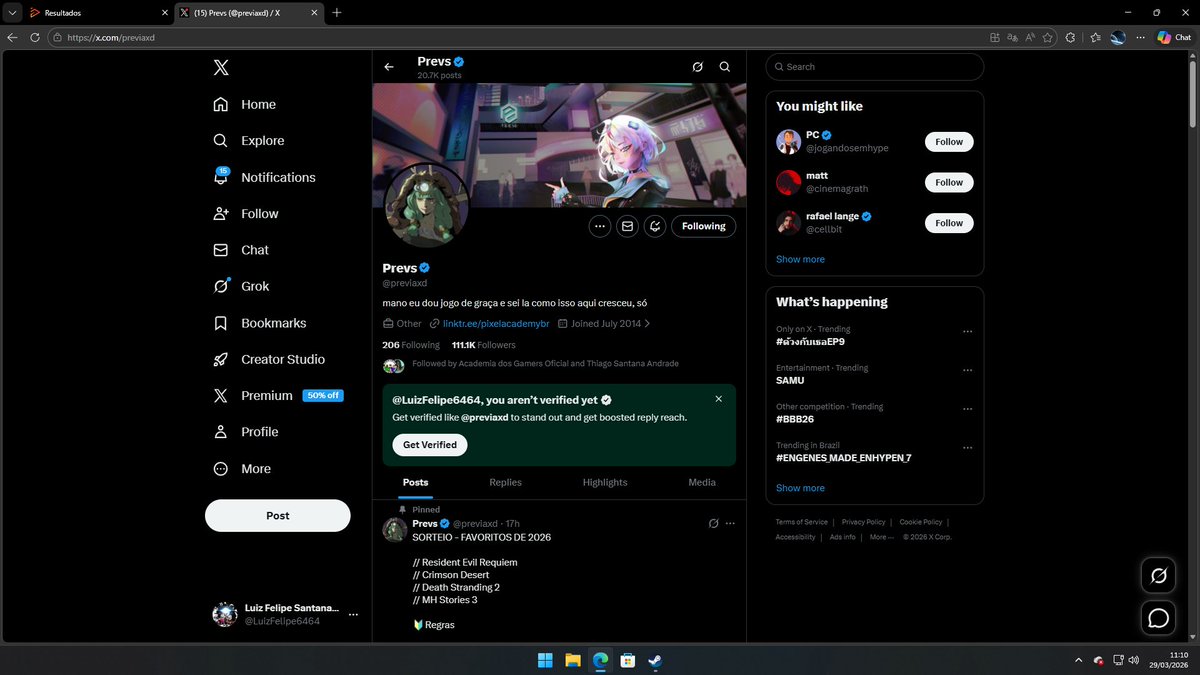The width and height of the screenshot is (1200, 675).
Task: Open options for the #BBB26 trend
Action: 967,409
